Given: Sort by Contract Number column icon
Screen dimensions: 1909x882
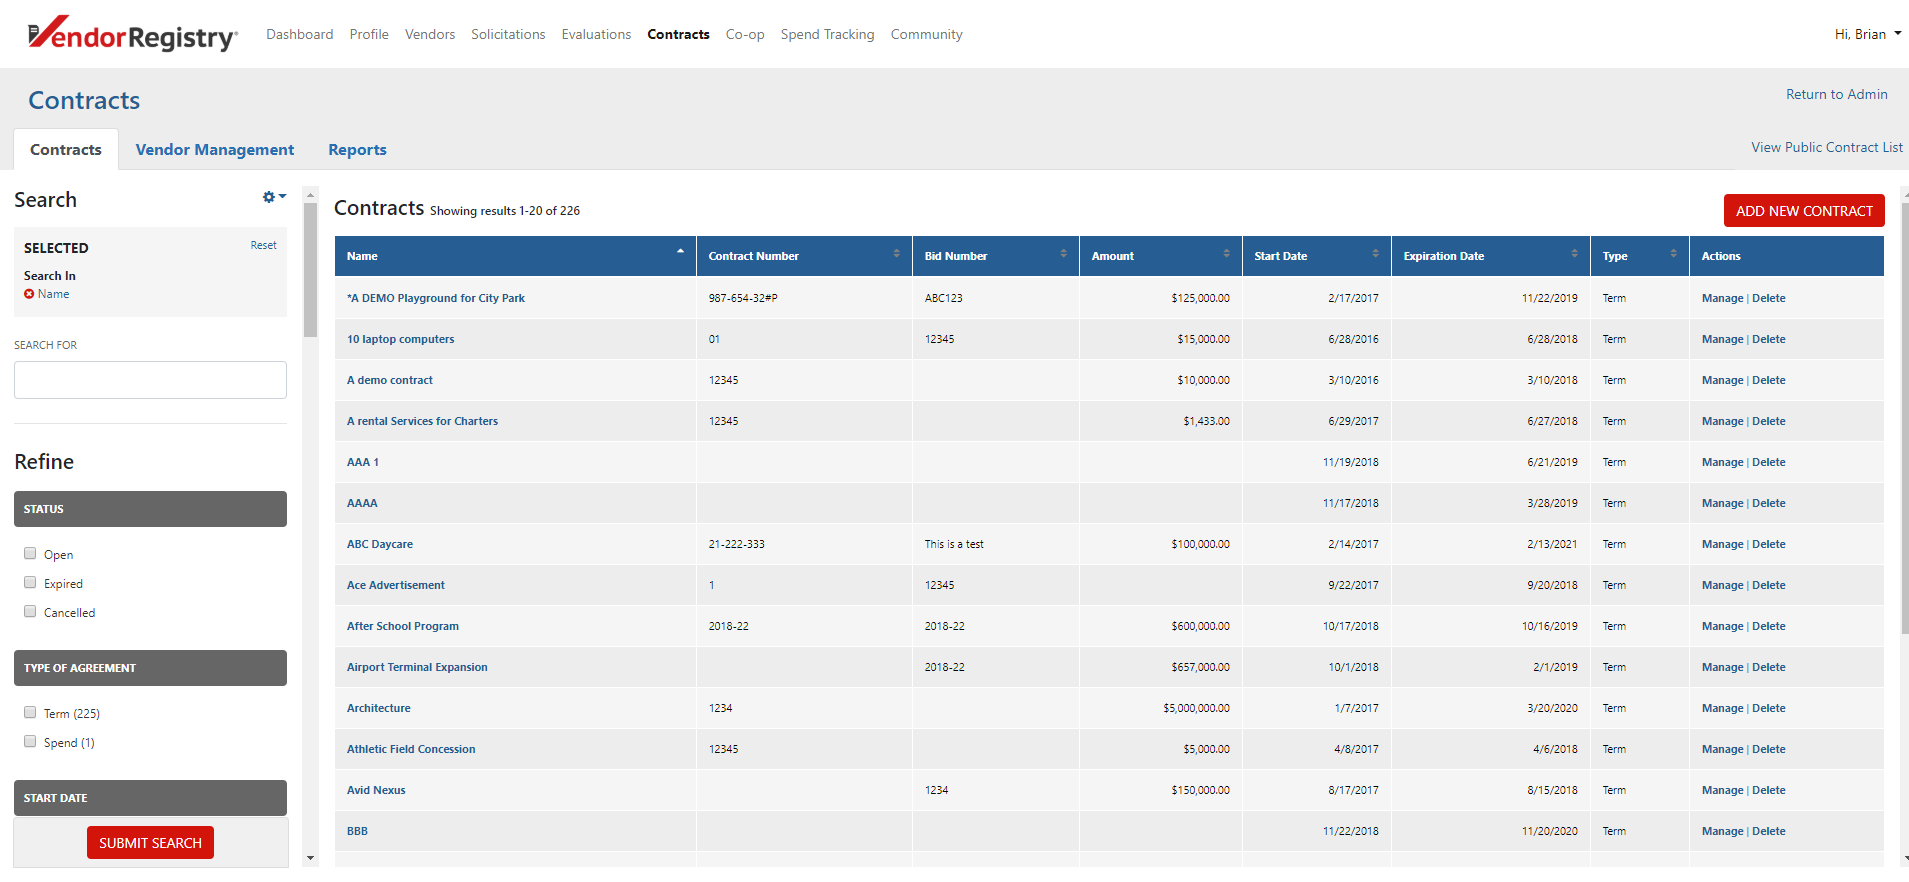Looking at the screenshot, I should [896, 254].
